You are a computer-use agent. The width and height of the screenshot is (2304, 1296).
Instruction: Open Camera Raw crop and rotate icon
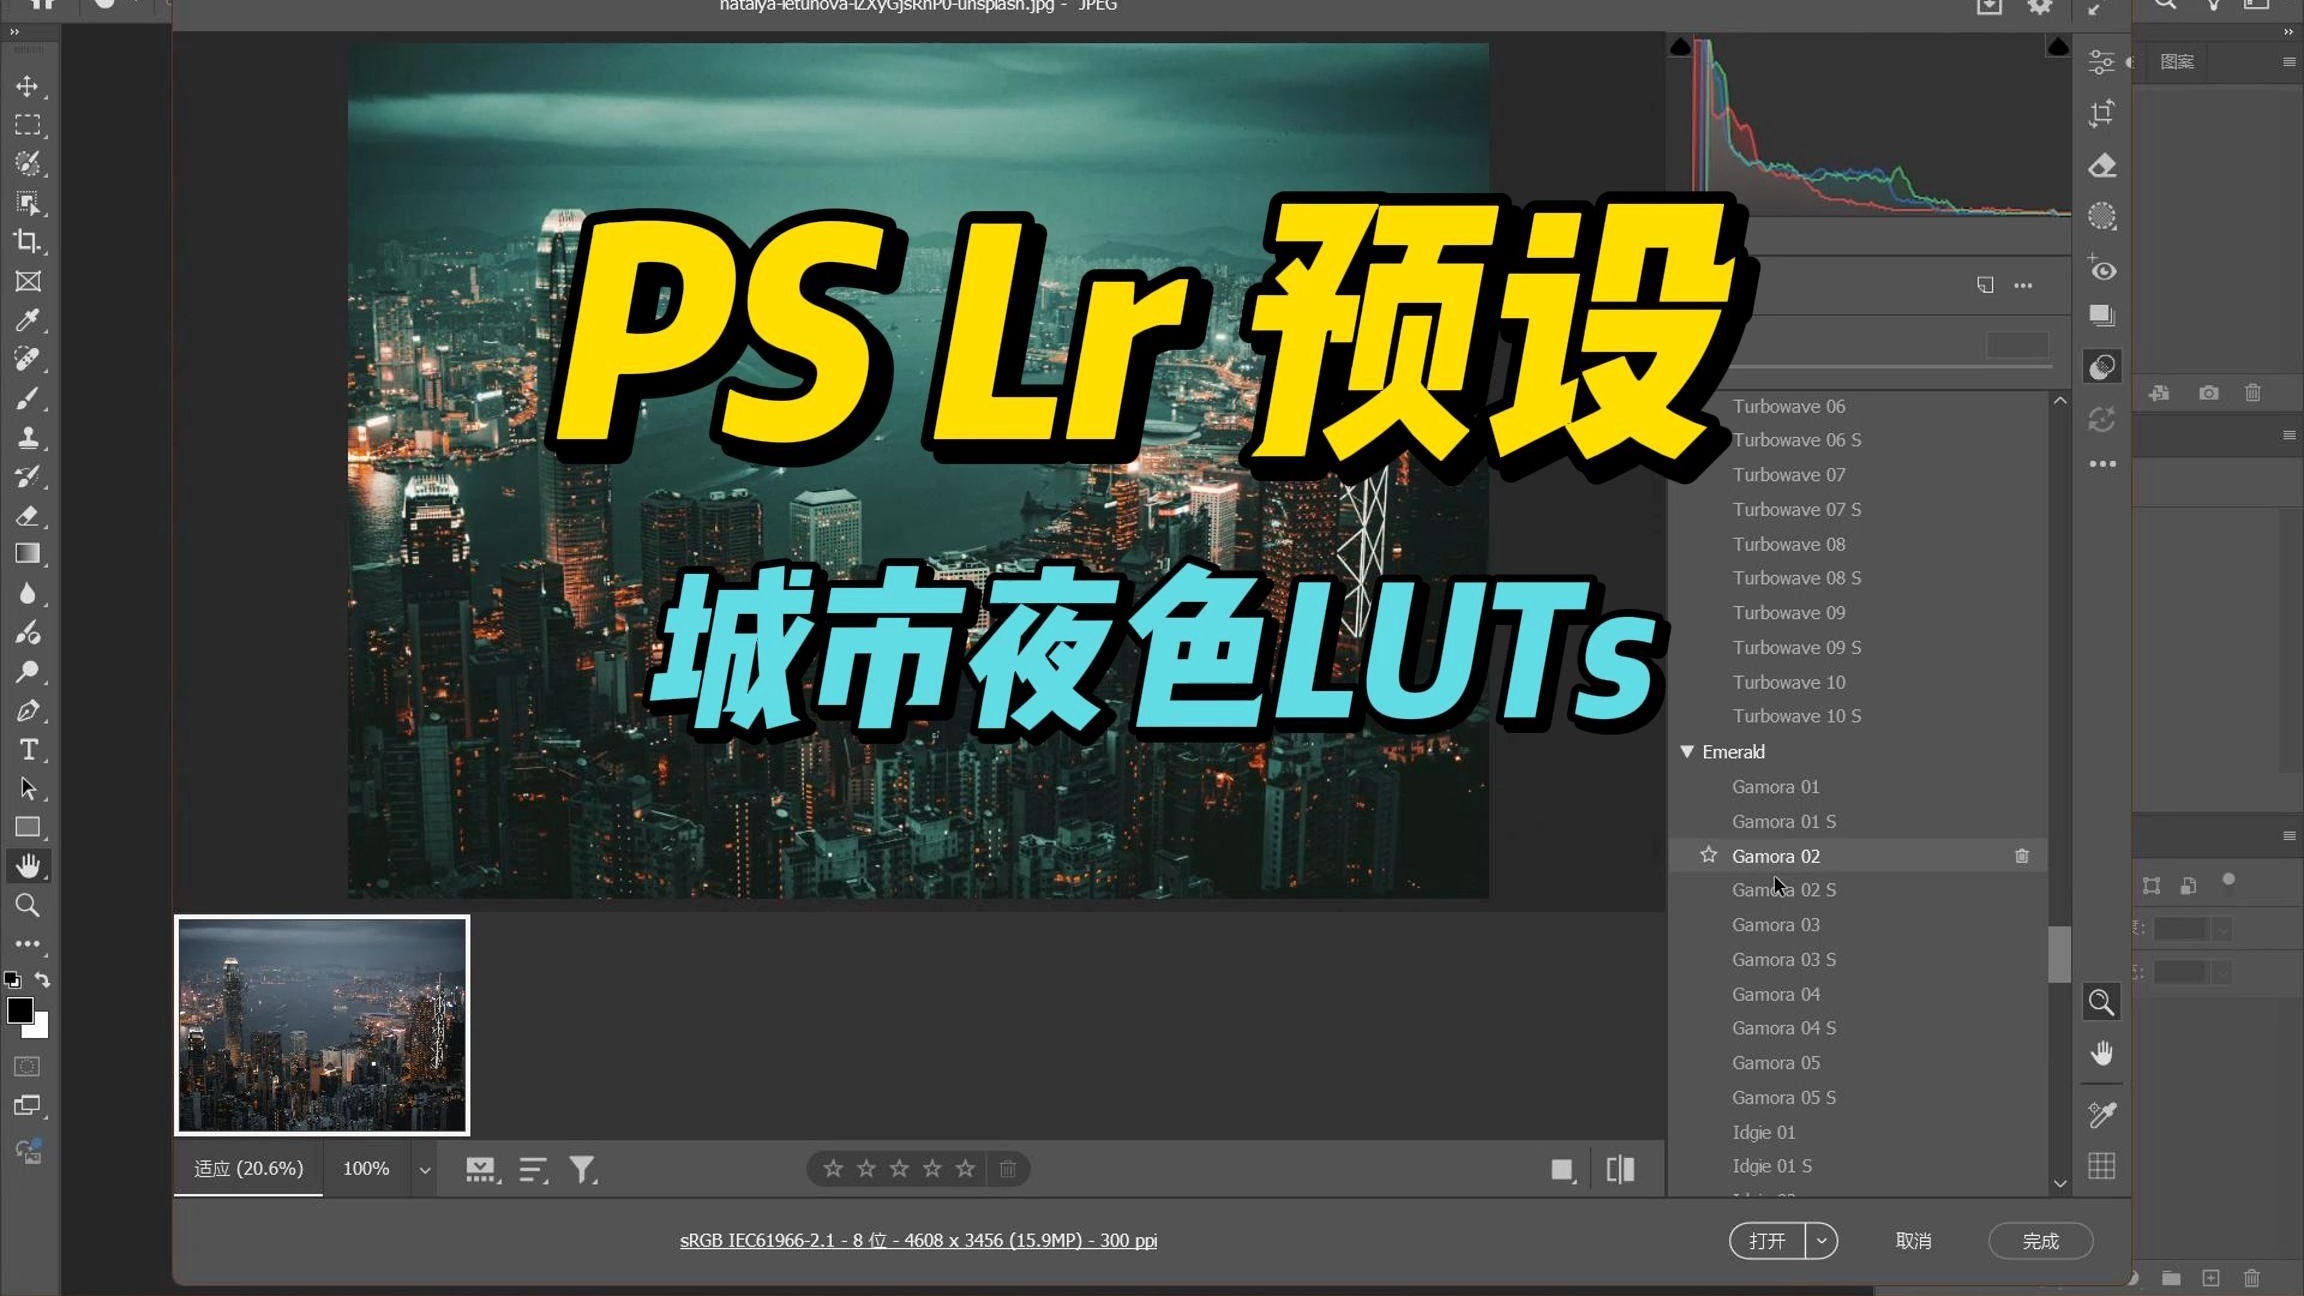coord(2101,113)
